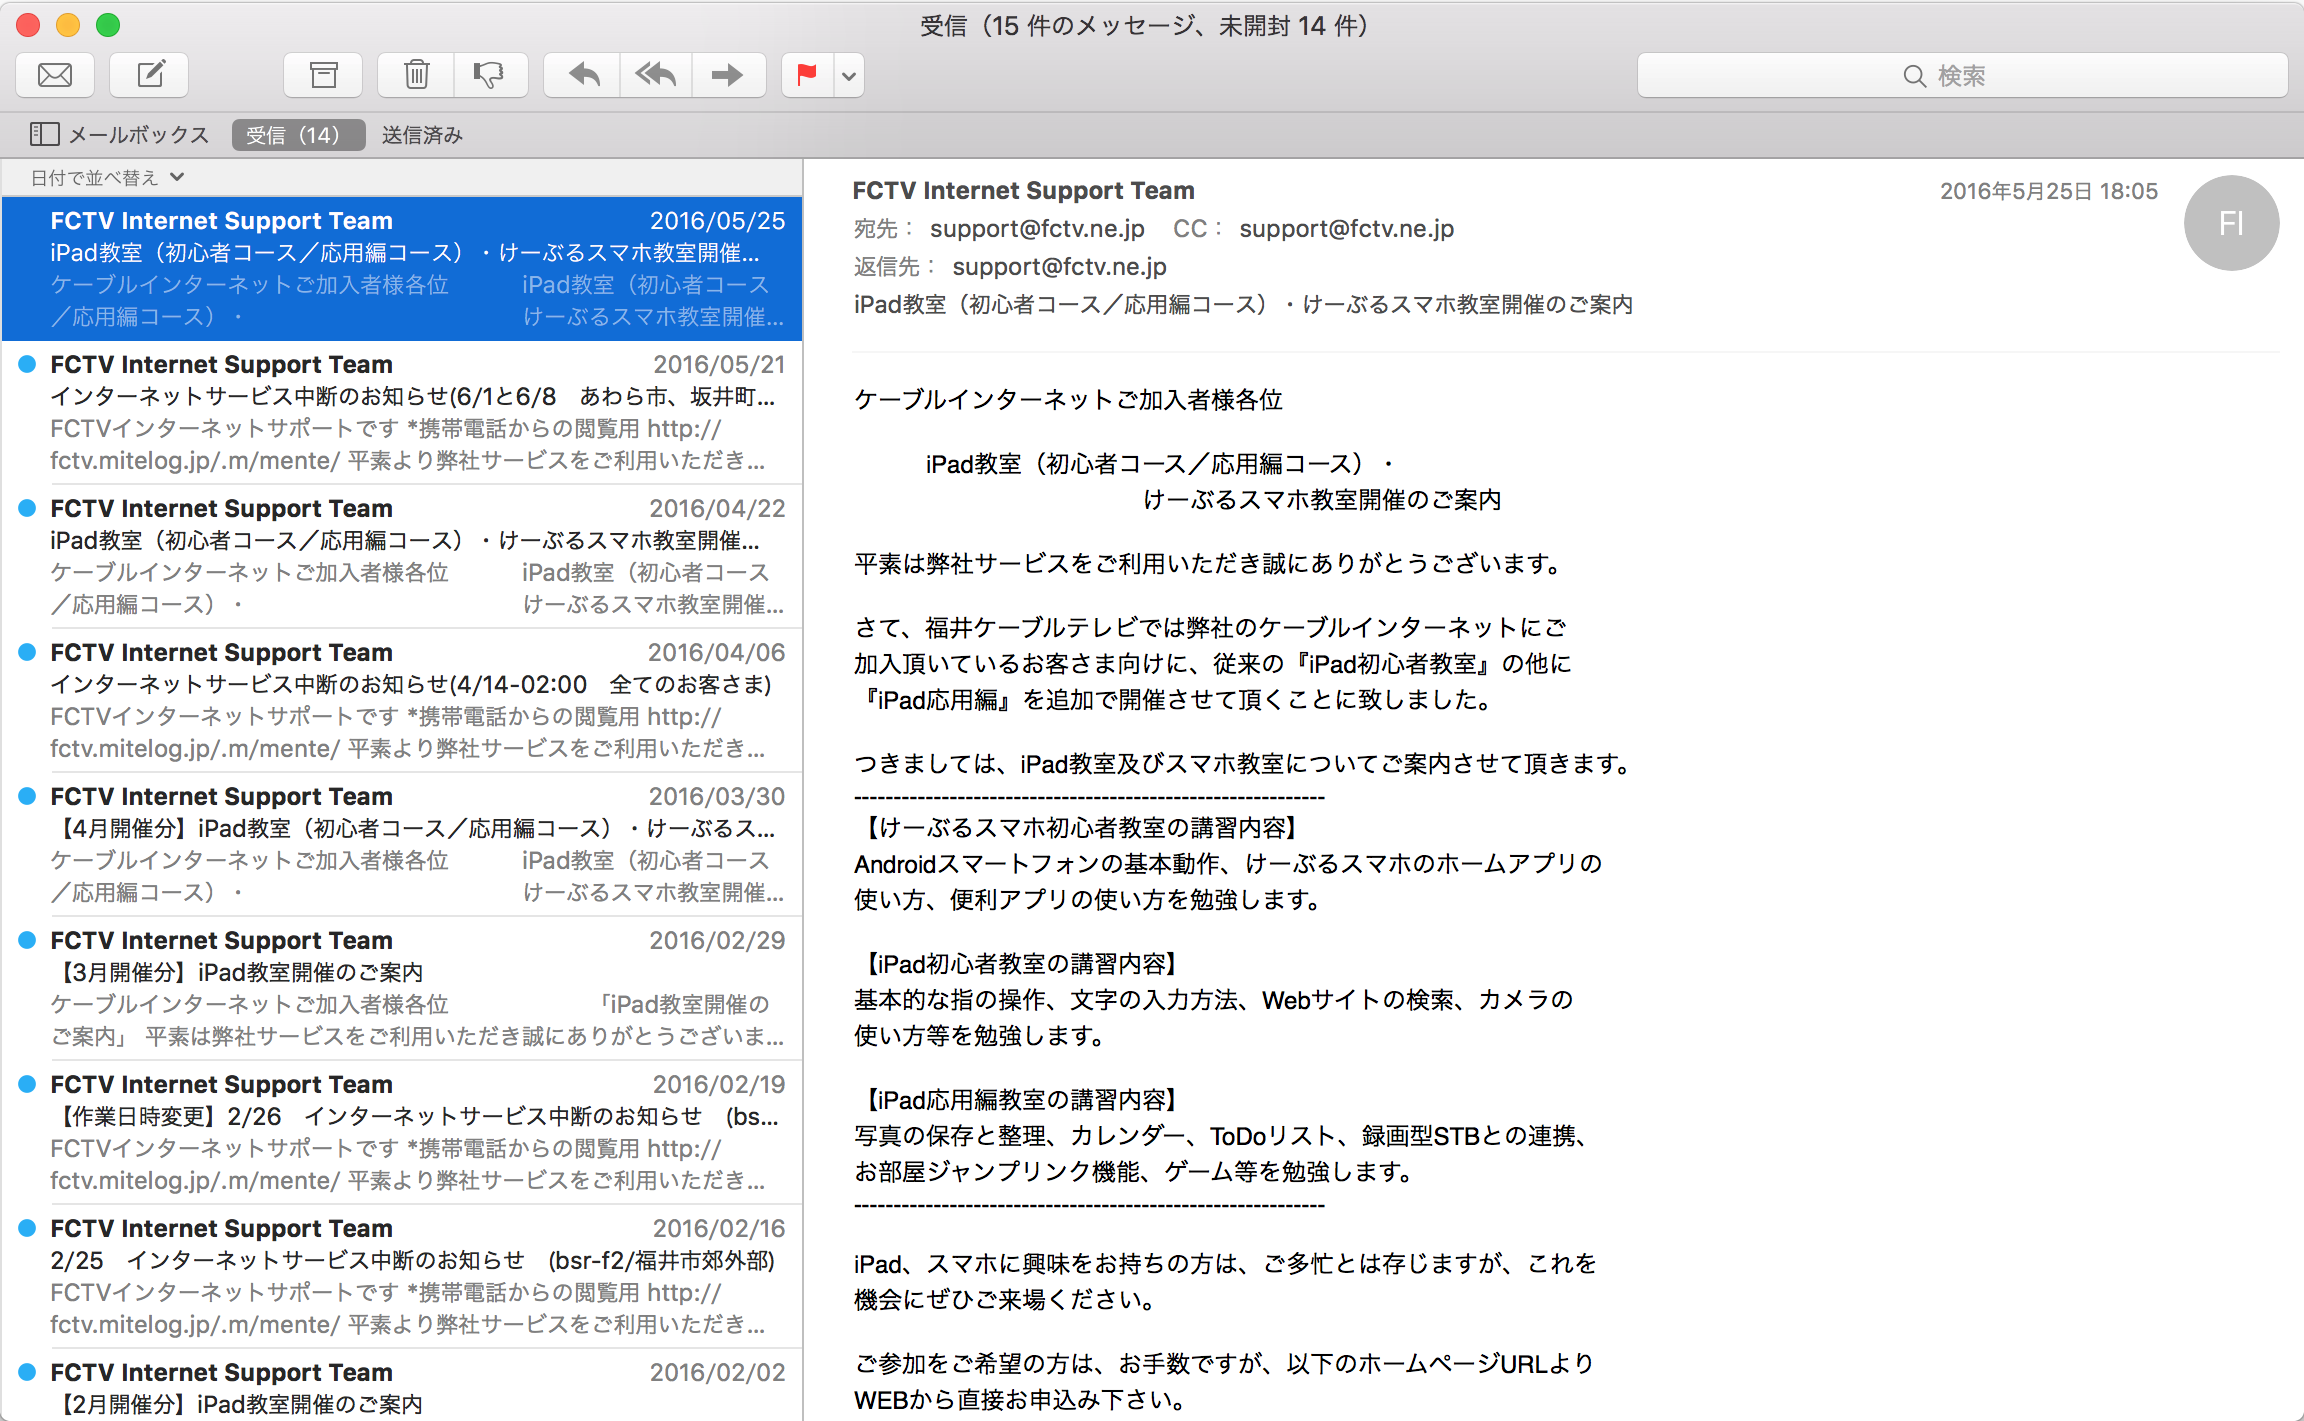Compose a new message with pencil icon
Viewport: 2304px width, 1421px height.
coord(149,75)
